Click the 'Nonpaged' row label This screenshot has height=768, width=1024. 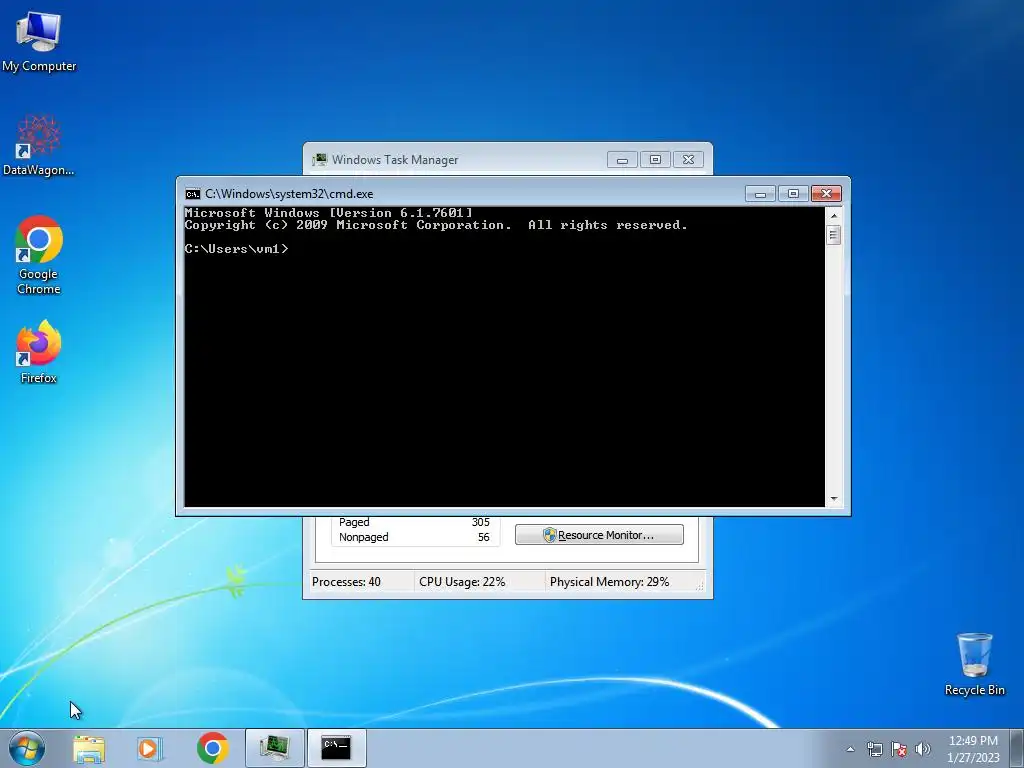364,537
